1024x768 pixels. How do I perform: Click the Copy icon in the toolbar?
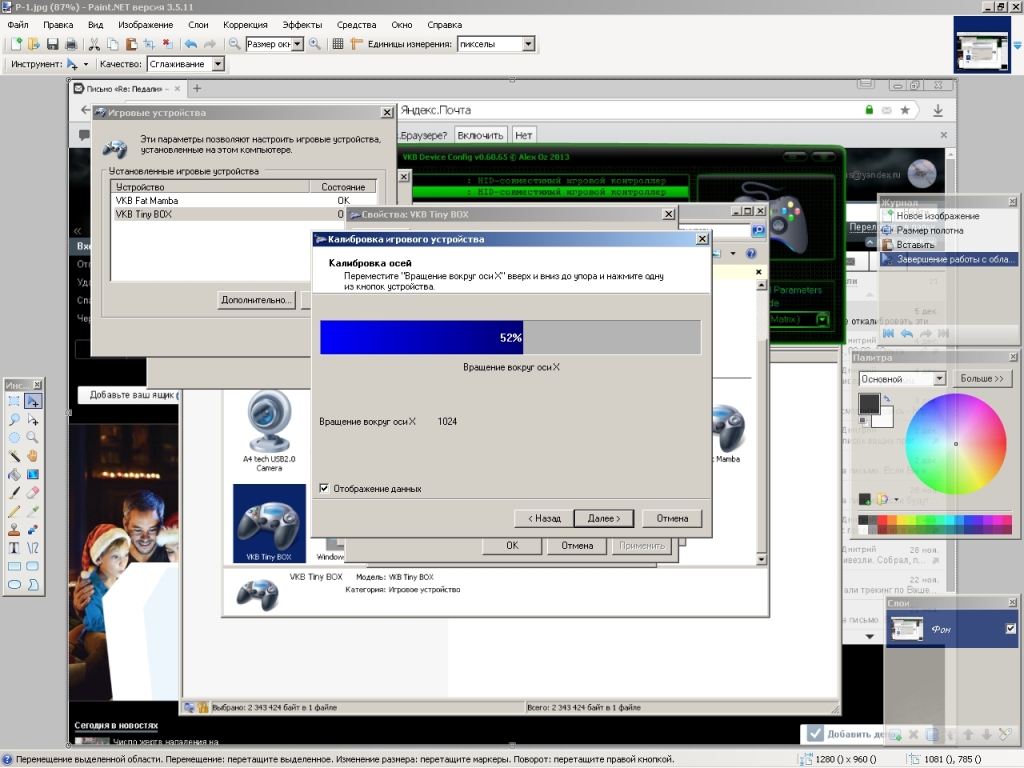(x=112, y=44)
